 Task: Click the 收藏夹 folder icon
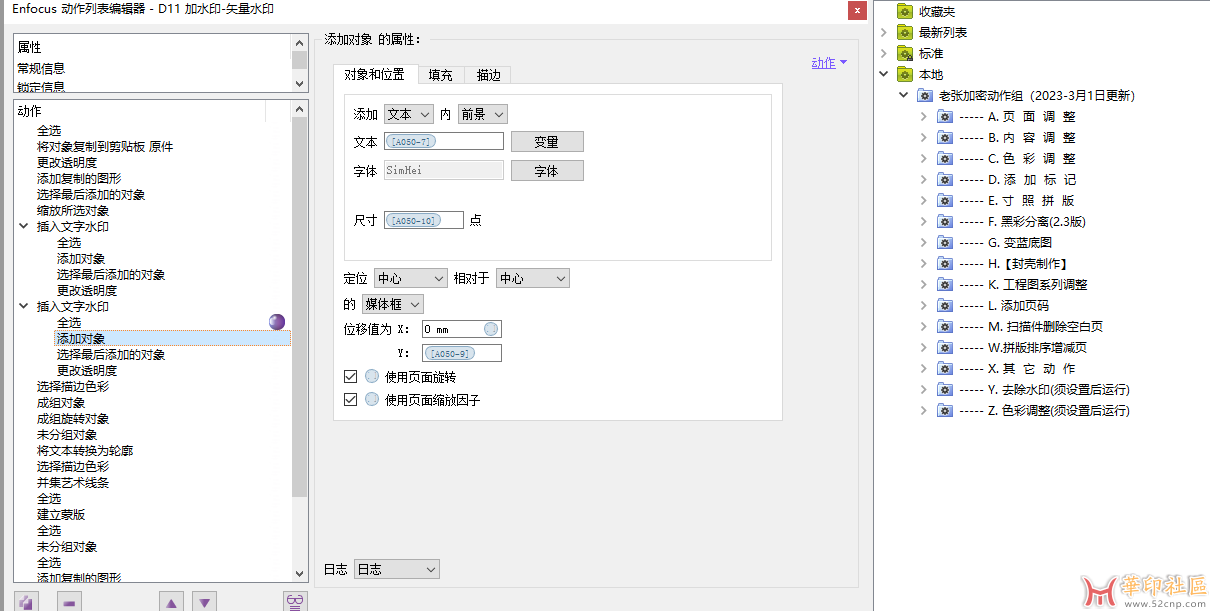click(x=904, y=12)
